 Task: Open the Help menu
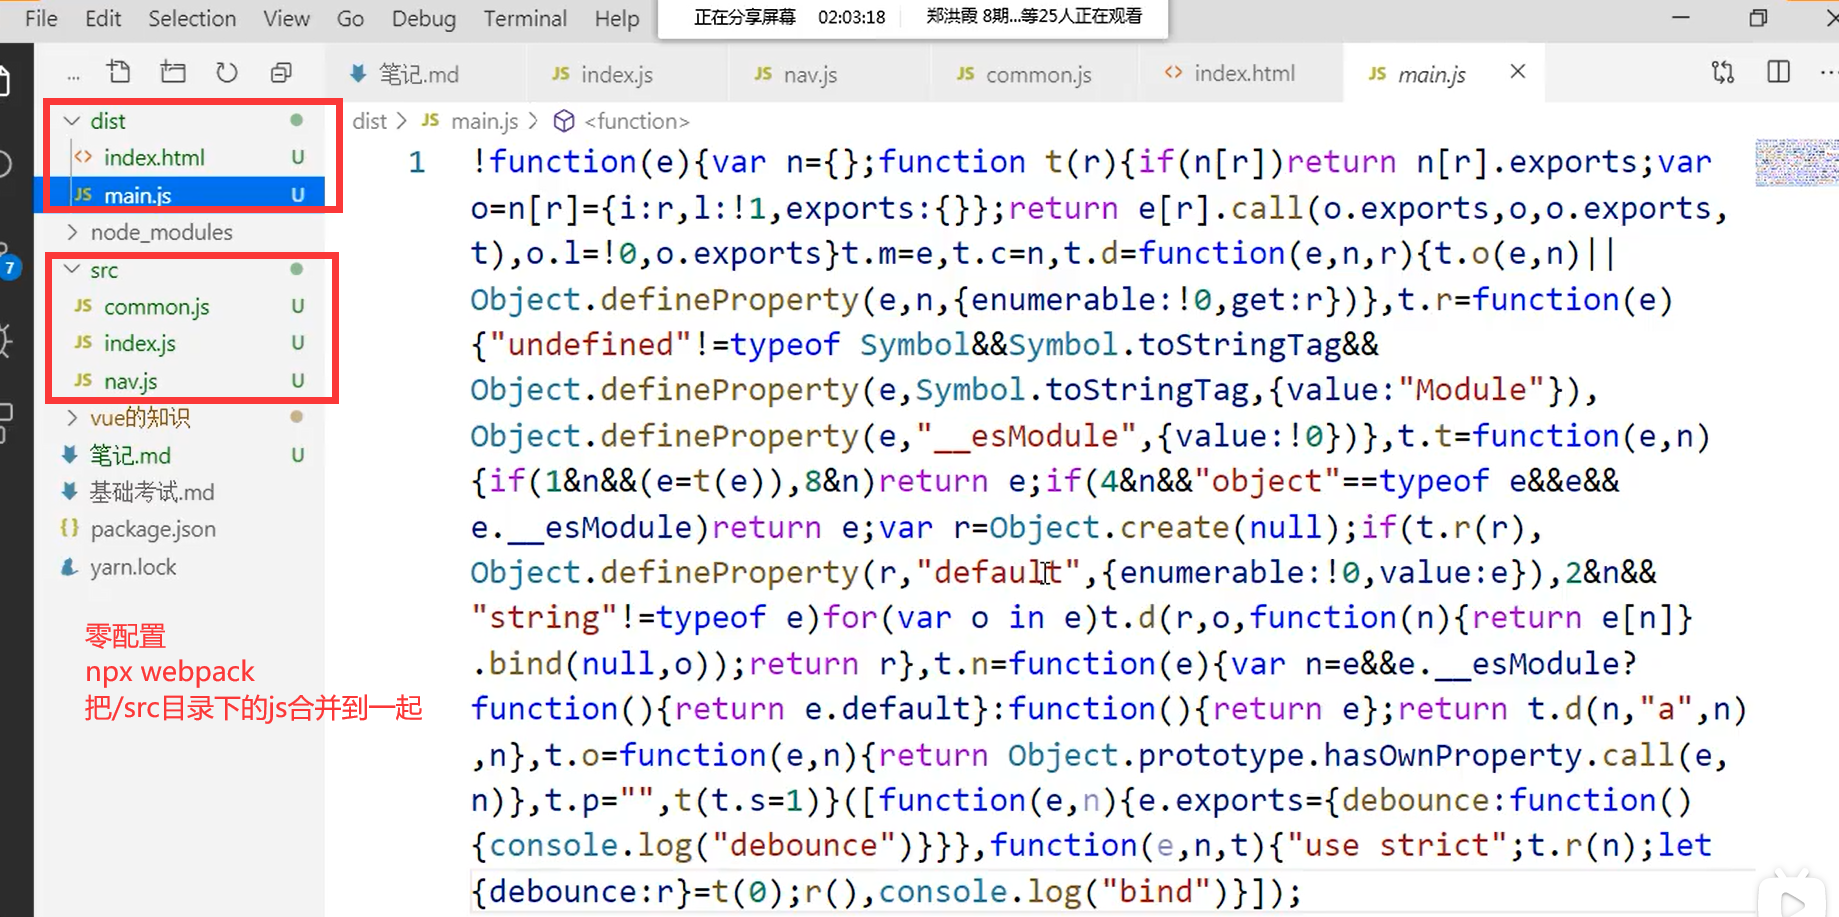tap(617, 18)
